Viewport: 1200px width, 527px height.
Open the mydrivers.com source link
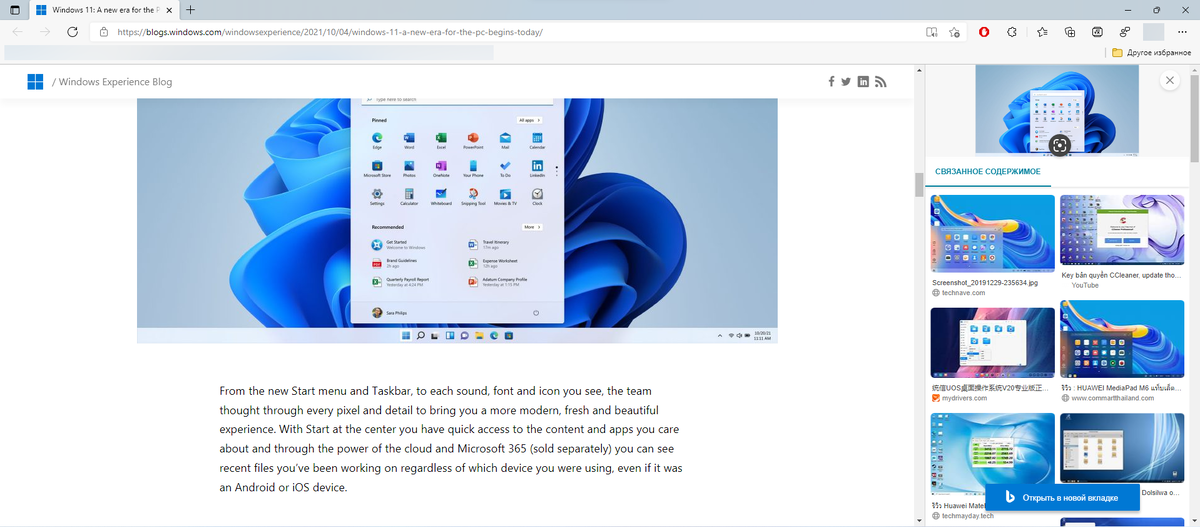pyautogui.click(x=964, y=398)
